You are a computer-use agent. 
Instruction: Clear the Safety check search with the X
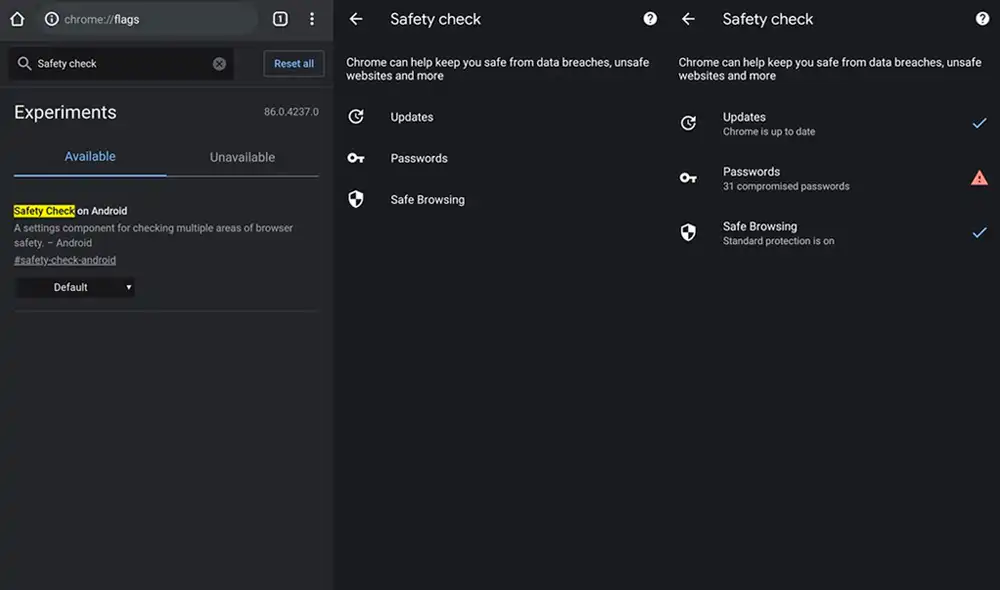pos(218,62)
